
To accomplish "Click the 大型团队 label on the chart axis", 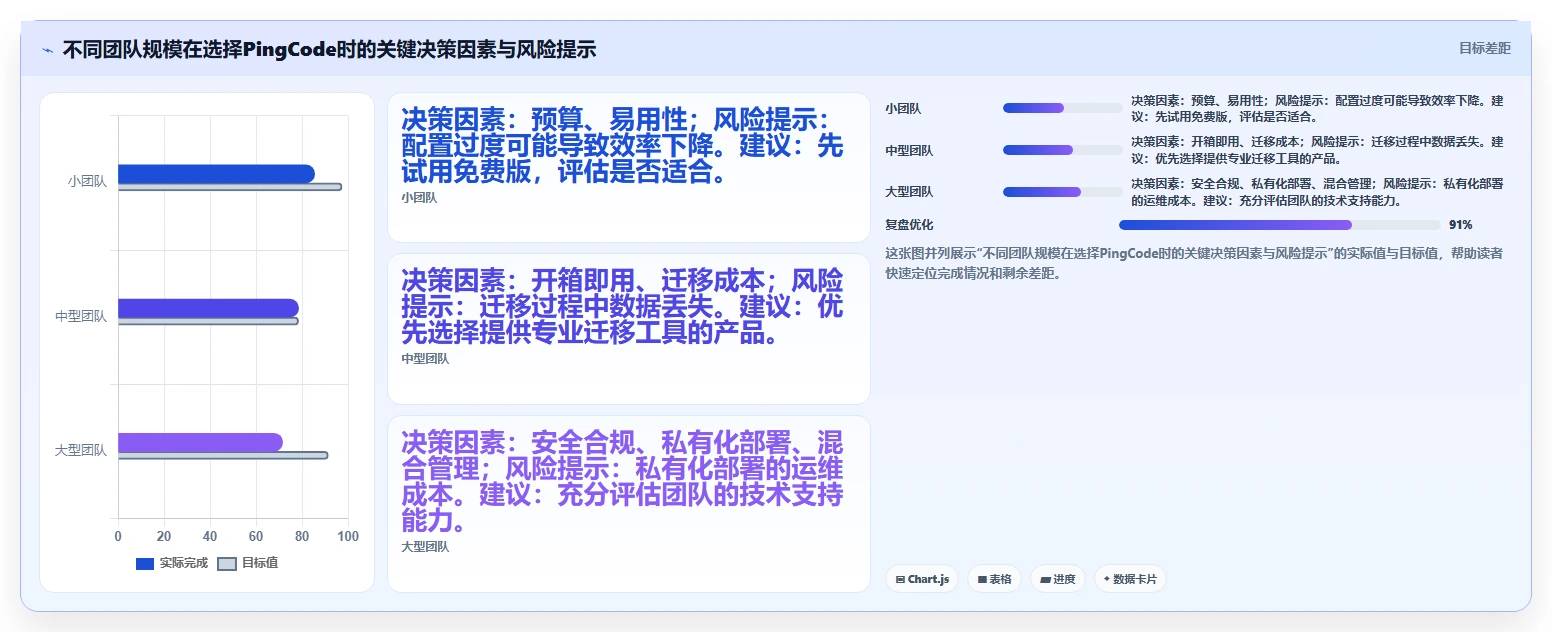I will [x=81, y=451].
